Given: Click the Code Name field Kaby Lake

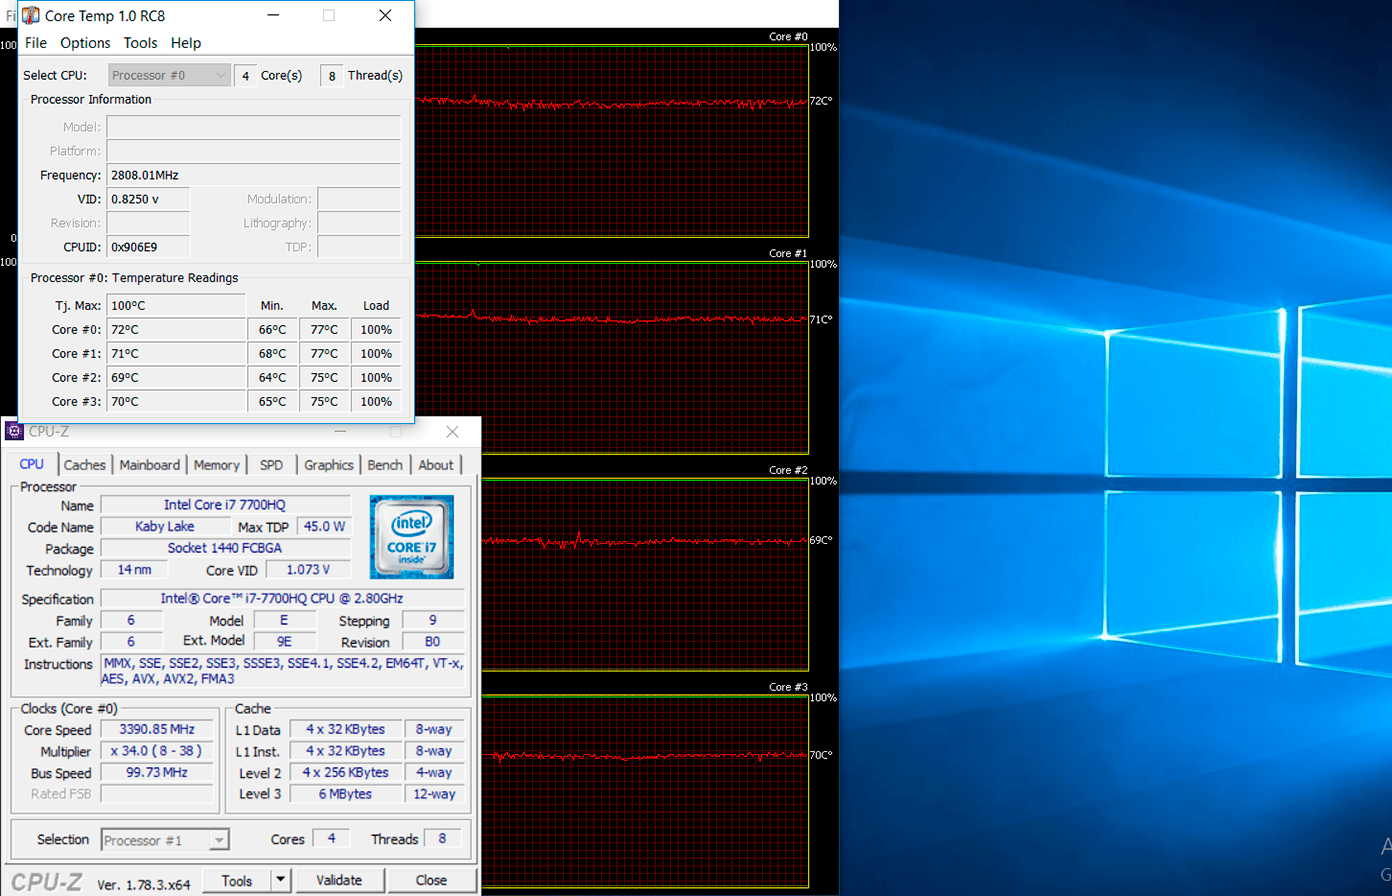Looking at the screenshot, I should (166, 526).
